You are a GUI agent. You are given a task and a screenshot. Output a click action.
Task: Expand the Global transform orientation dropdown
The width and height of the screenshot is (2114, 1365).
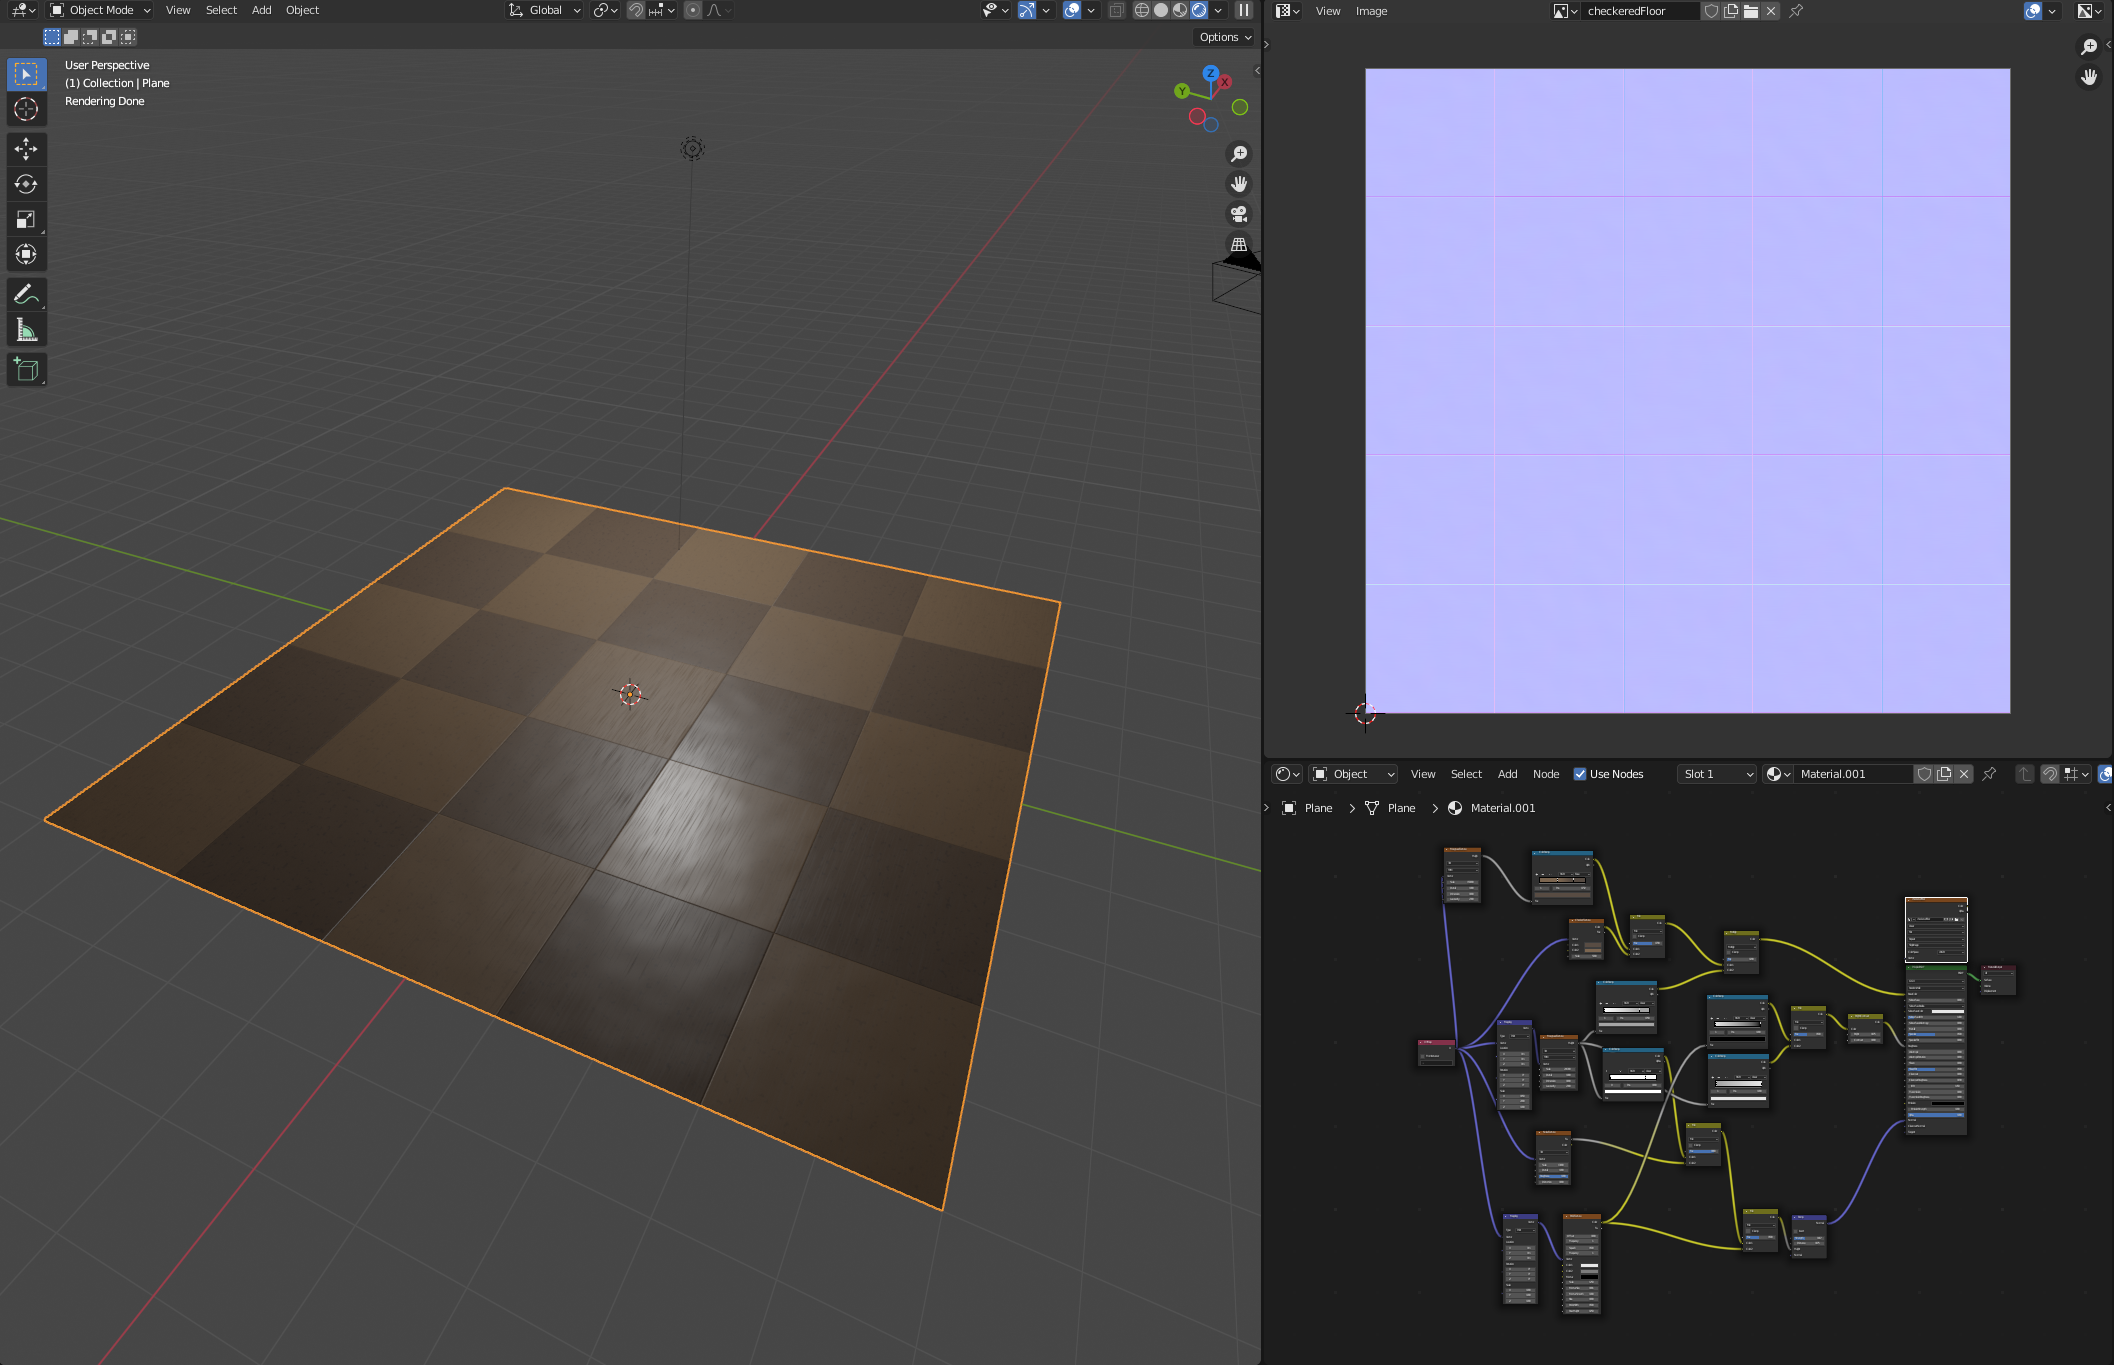[x=545, y=10]
